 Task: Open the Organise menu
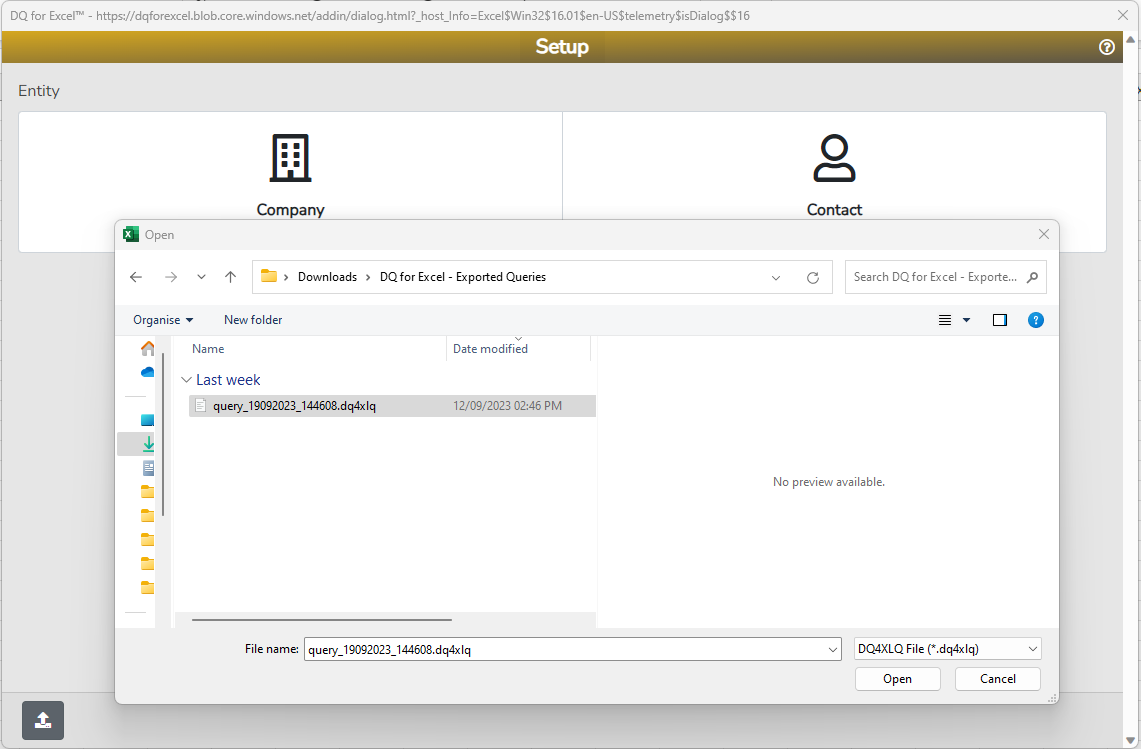[163, 320]
